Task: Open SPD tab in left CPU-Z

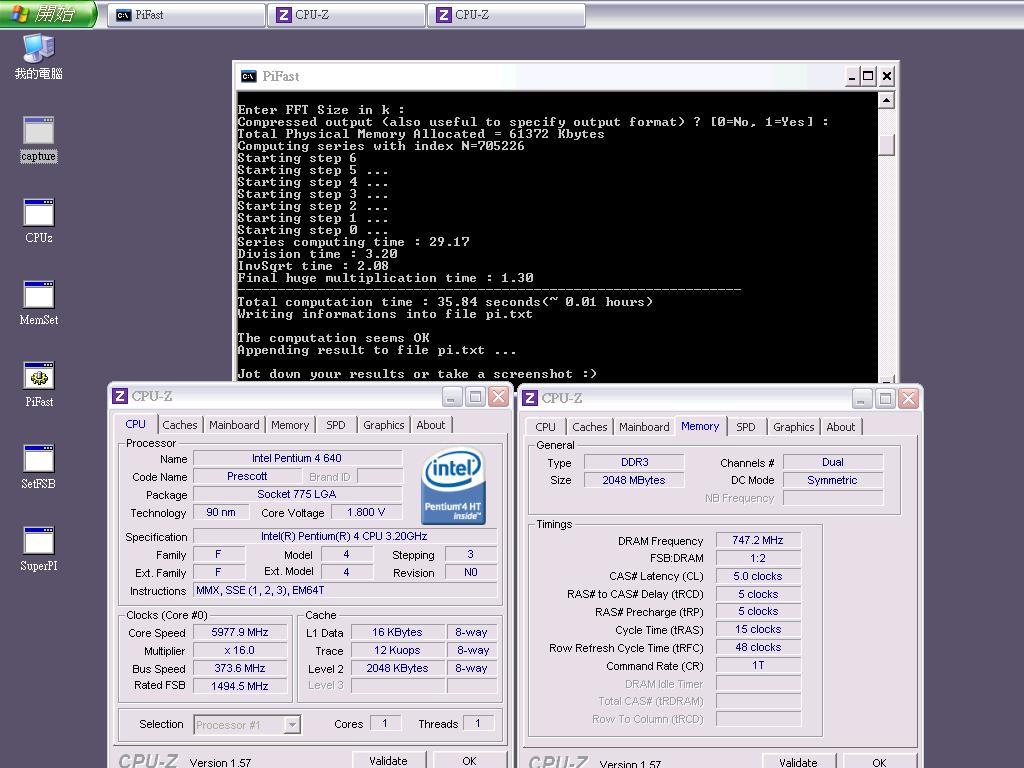Action: (336, 425)
